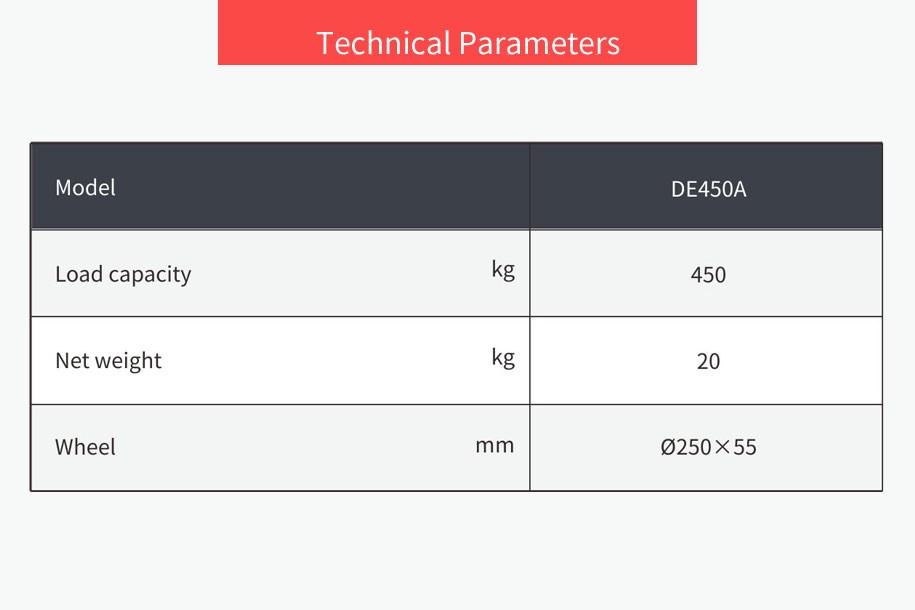This screenshot has width=915, height=610.
Task: Click the kg unit beside Load capacity
Action: click(503, 269)
